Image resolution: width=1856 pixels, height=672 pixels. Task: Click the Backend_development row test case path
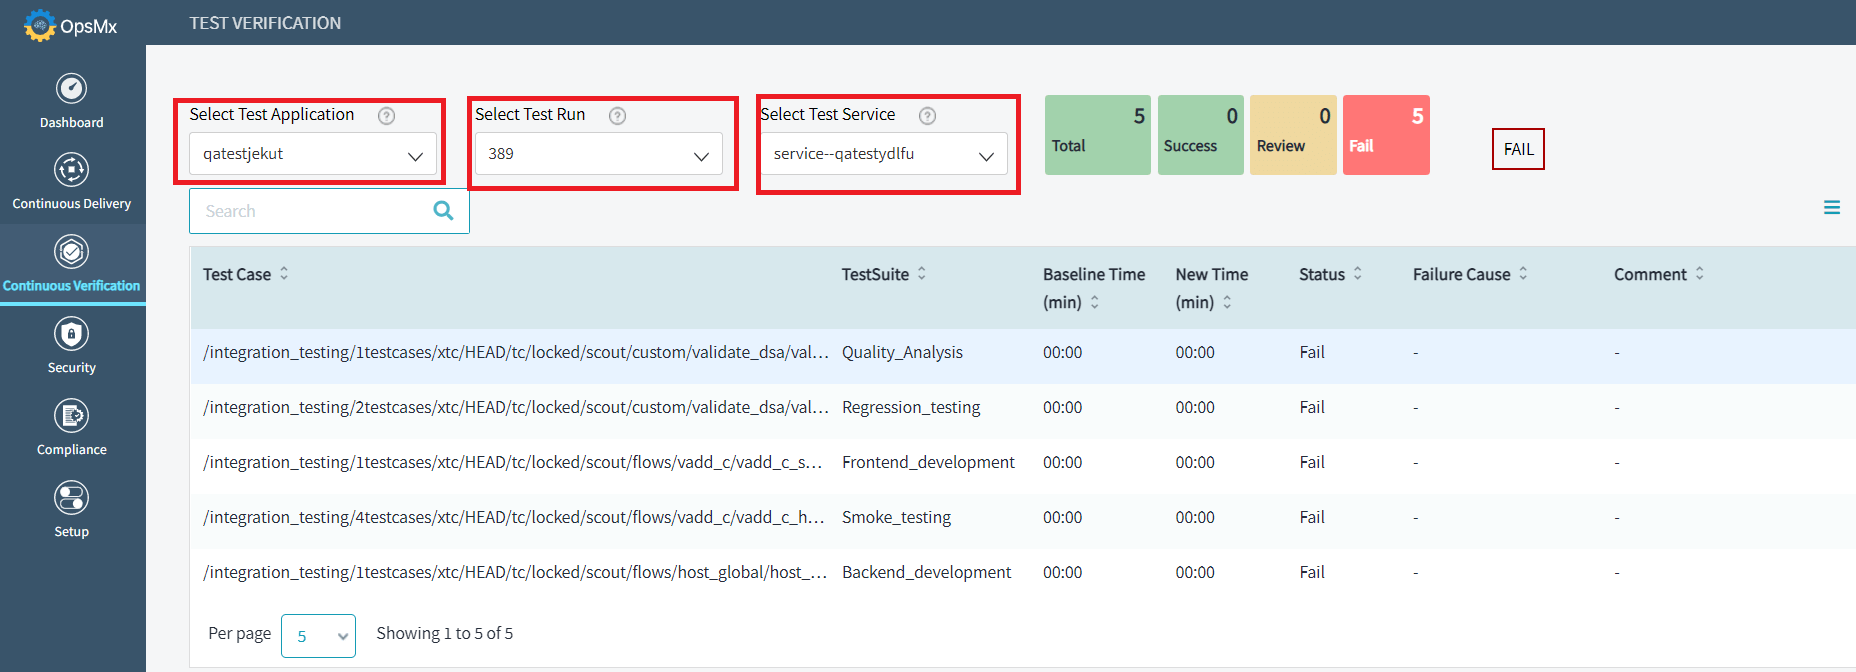(515, 572)
